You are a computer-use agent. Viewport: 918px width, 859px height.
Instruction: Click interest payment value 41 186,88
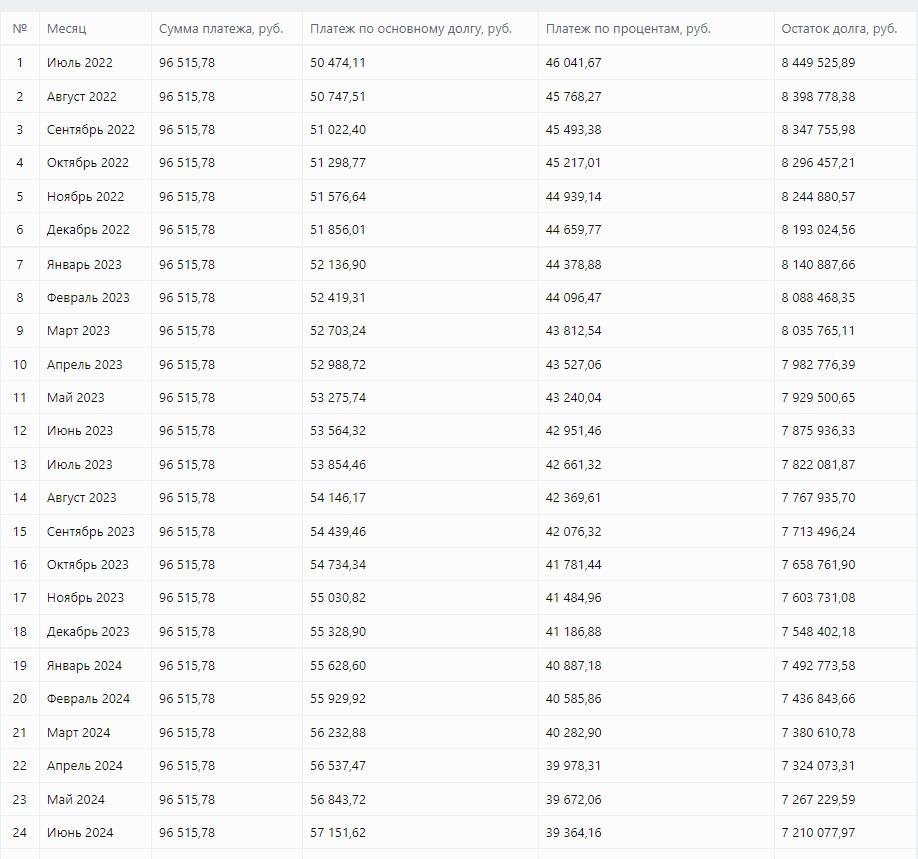click(x=574, y=632)
